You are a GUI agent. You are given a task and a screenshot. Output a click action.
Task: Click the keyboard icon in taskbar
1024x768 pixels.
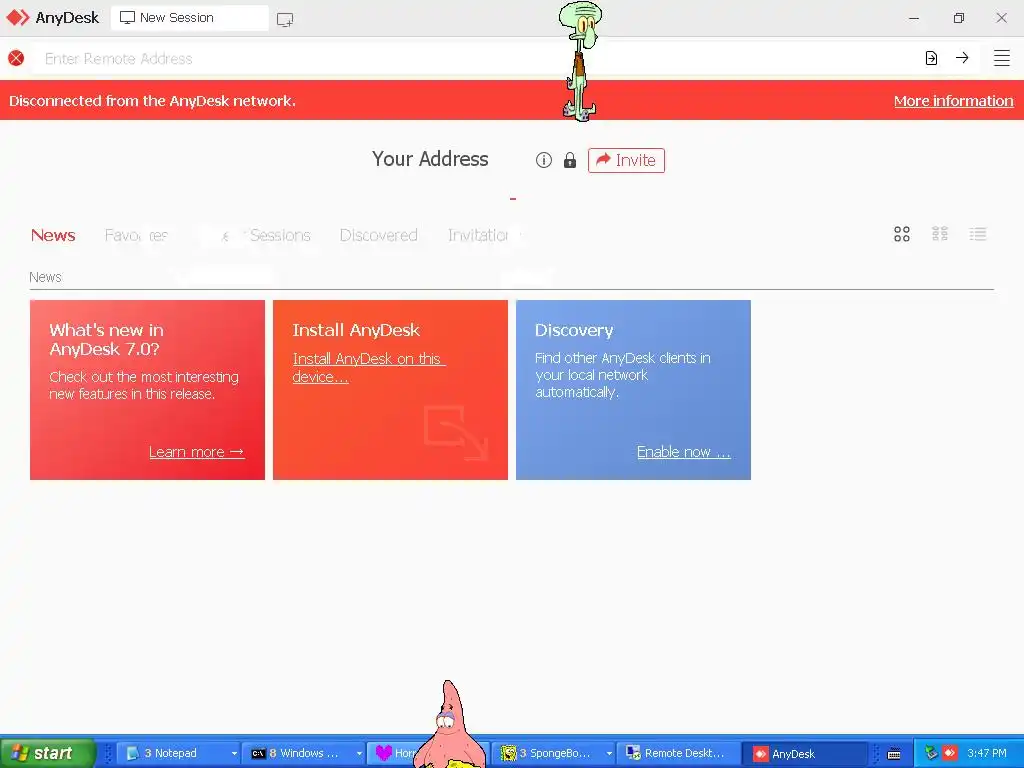(894, 754)
